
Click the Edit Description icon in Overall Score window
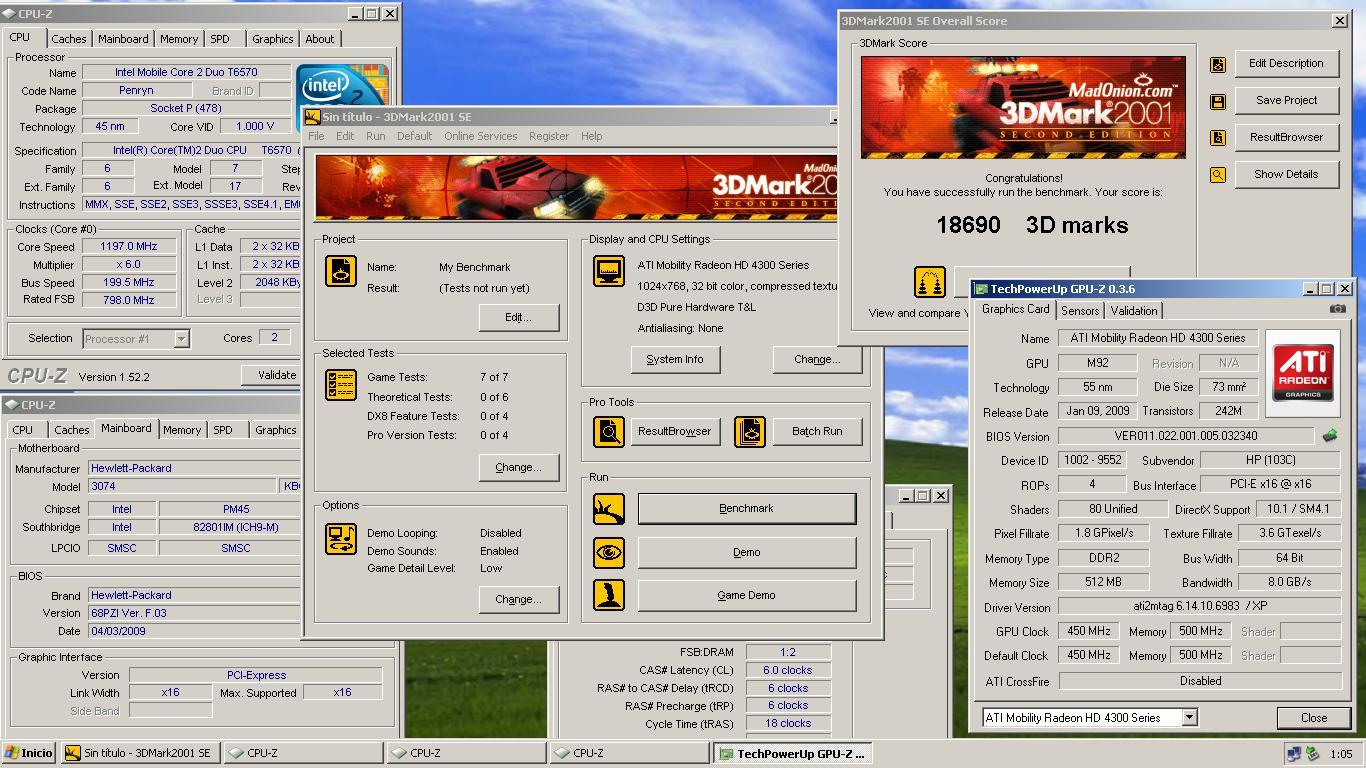tap(1218, 64)
